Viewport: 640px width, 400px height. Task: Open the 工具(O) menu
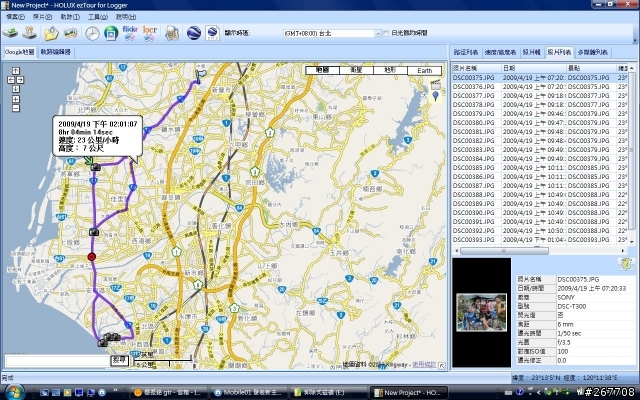tap(98, 17)
